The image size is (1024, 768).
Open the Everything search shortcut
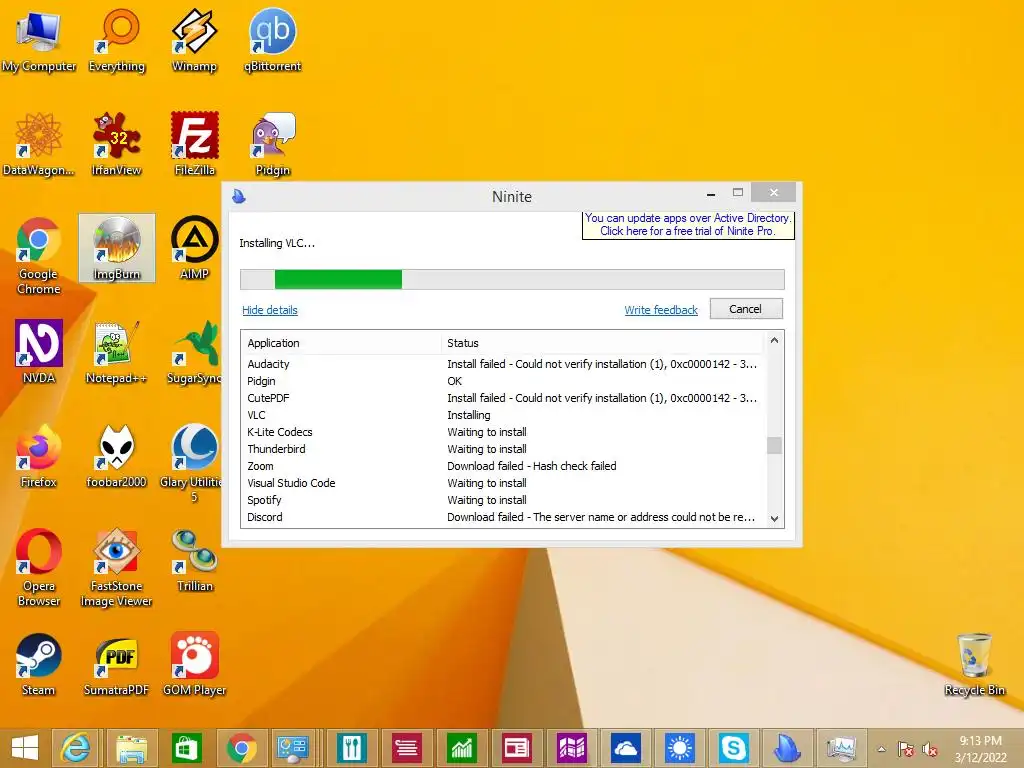click(117, 40)
